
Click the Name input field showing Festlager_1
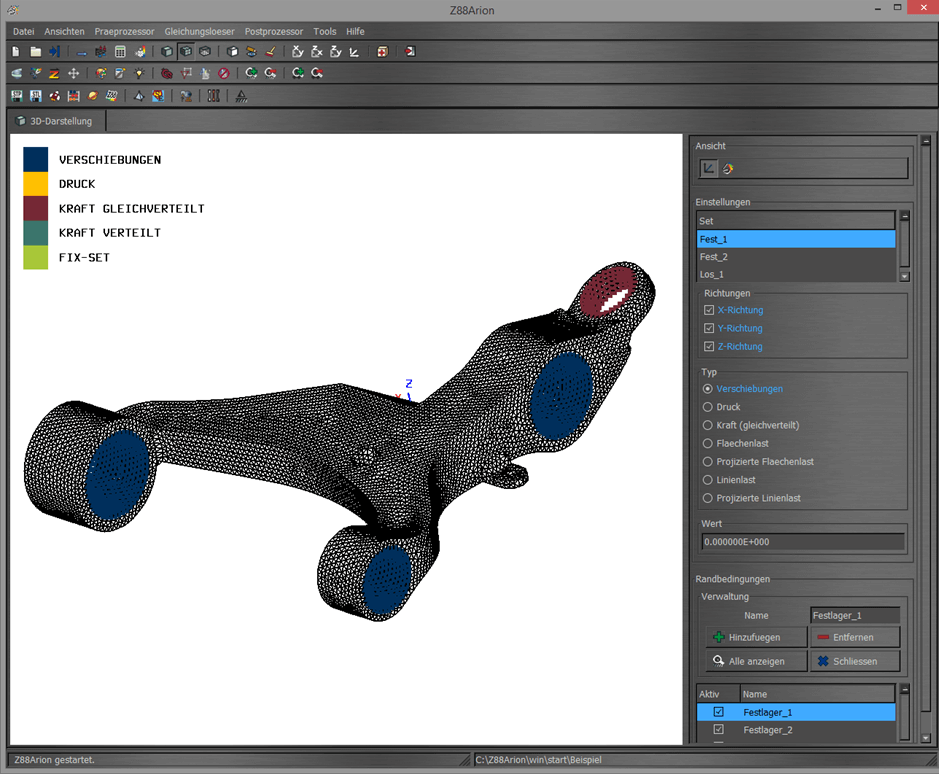point(855,615)
